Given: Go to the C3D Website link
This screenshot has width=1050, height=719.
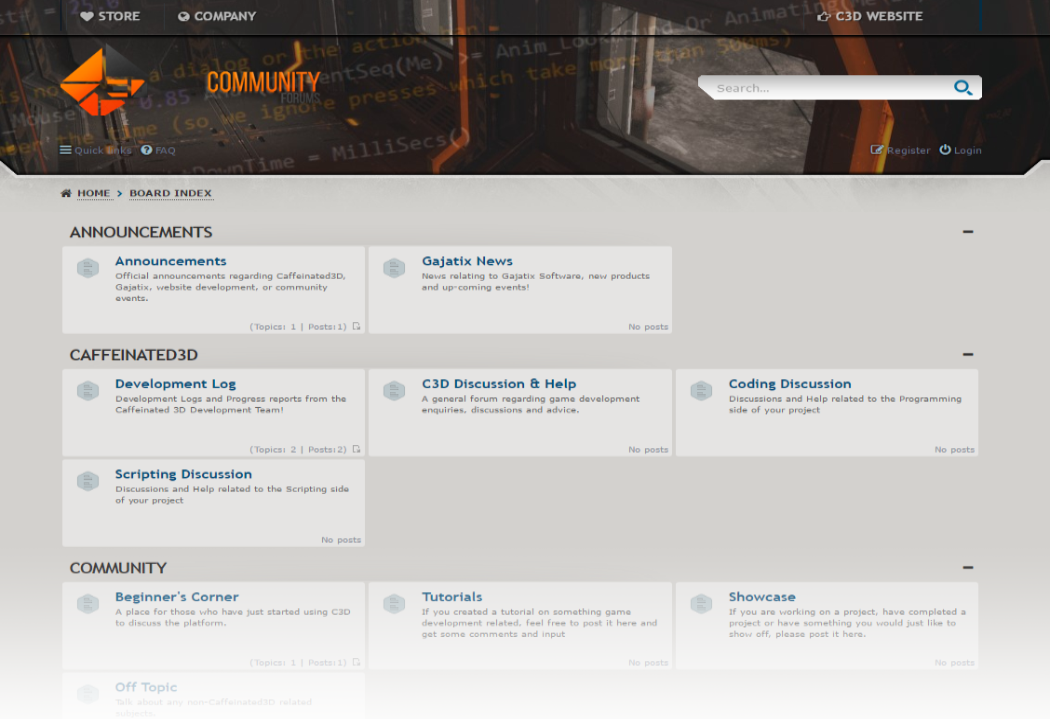Looking at the screenshot, I should 870,16.
